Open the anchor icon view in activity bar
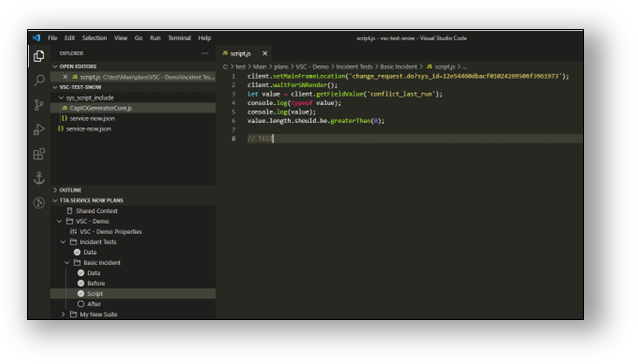The image size is (638, 364). (39, 178)
